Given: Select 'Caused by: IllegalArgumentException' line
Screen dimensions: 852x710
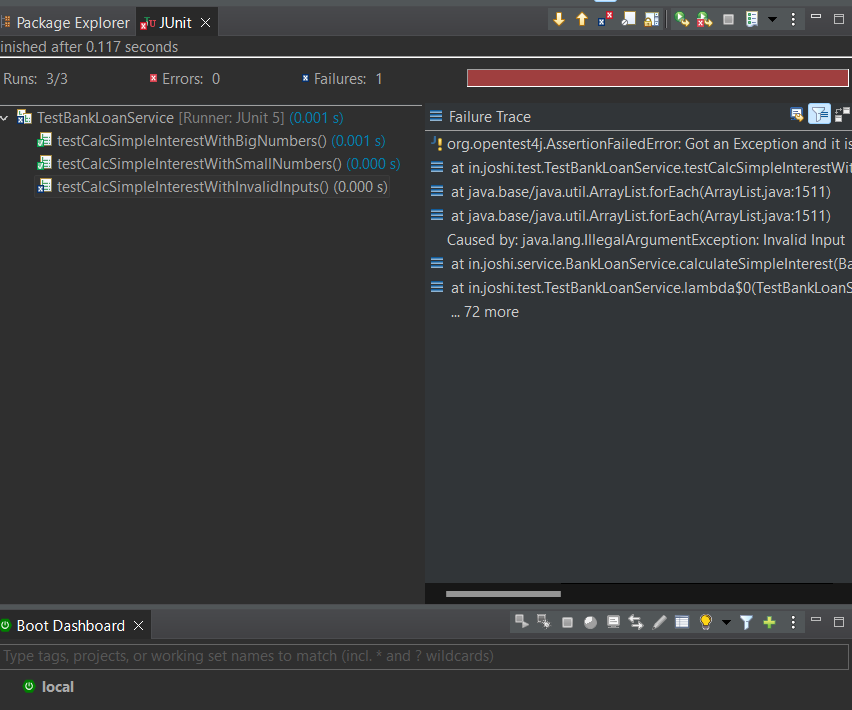Looking at the screenshot, I should pos(646,240).
